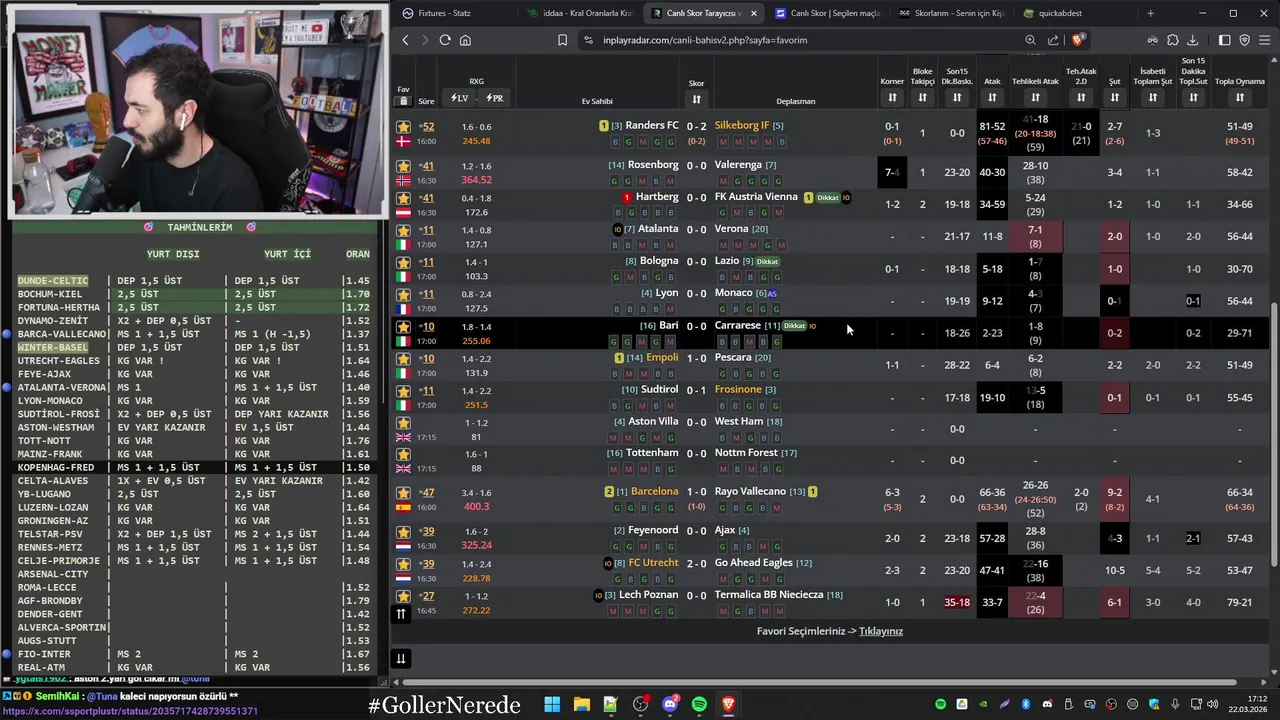
Task: Open the Barcelona team link
Action: tap(654, 492)
